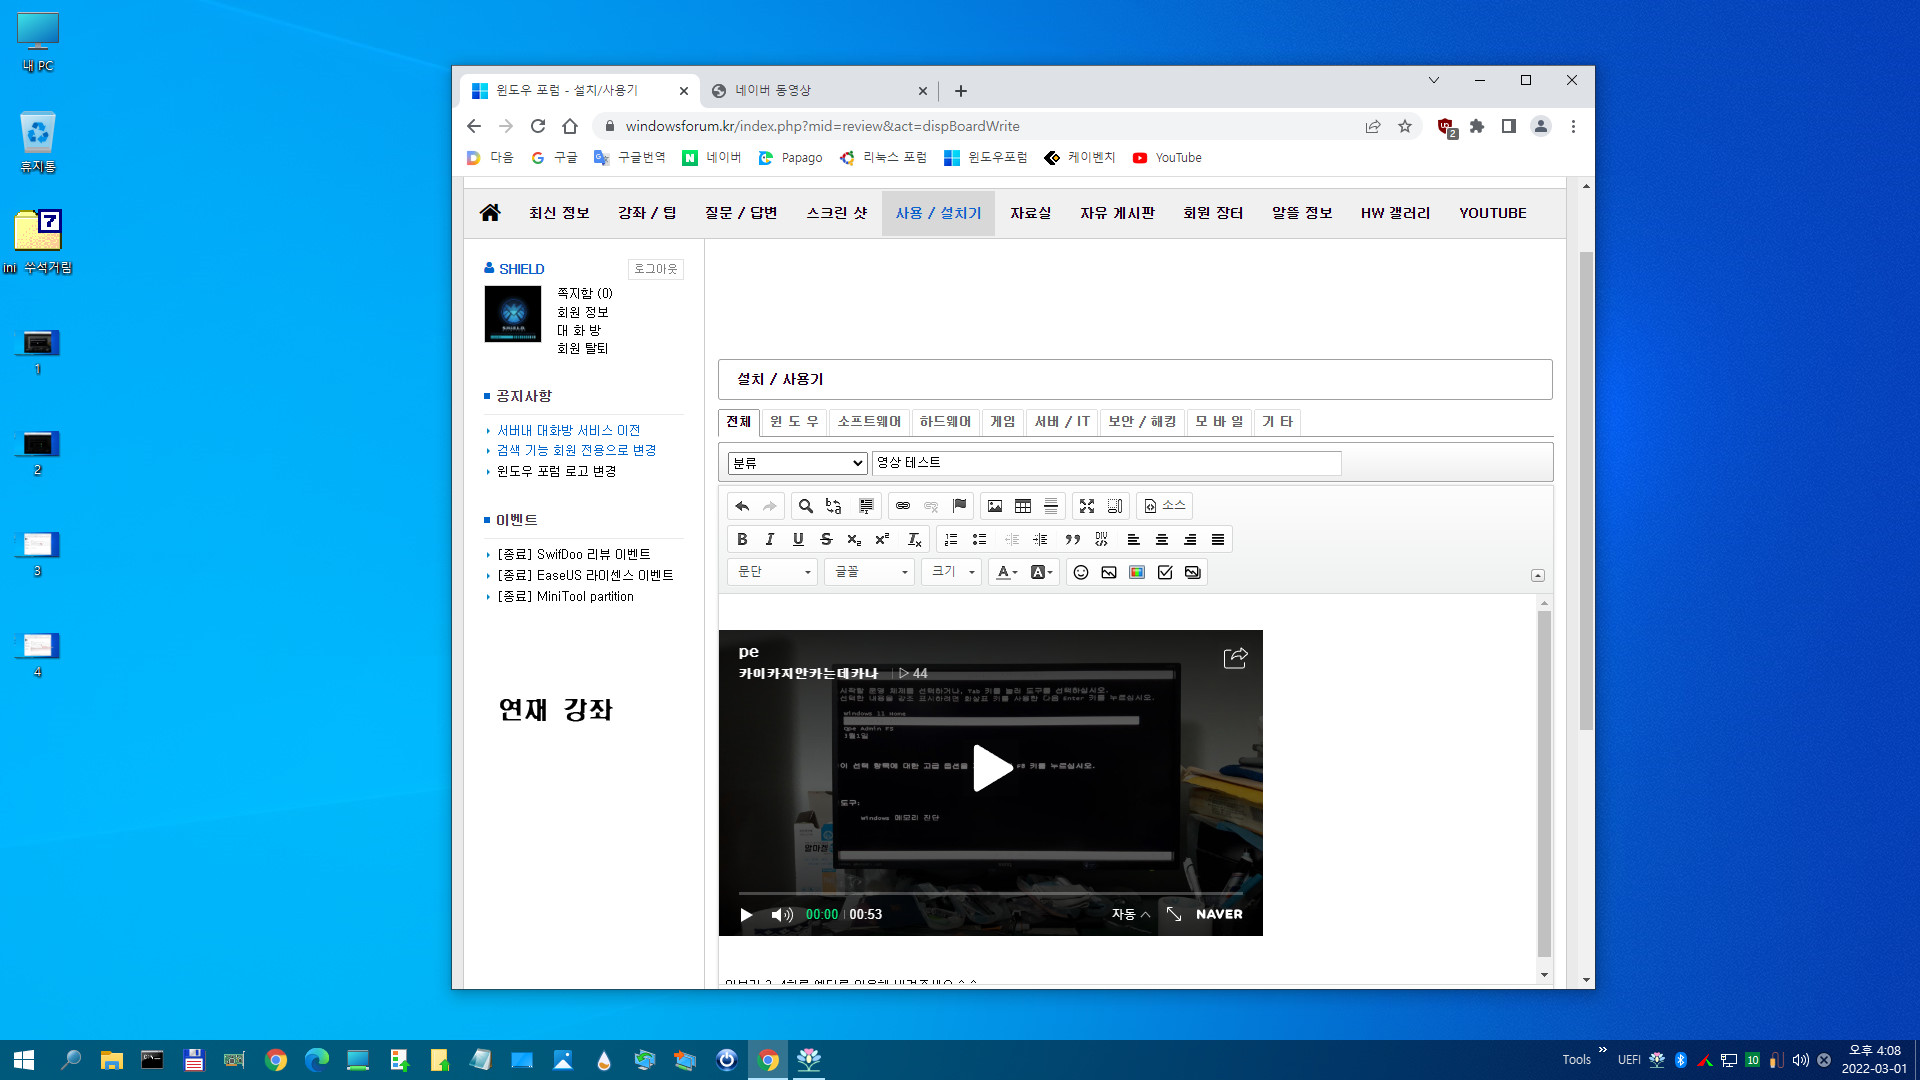Toggle center text alignment
Screen dimensions: 1920x1080
click(x=1162, y=539)
